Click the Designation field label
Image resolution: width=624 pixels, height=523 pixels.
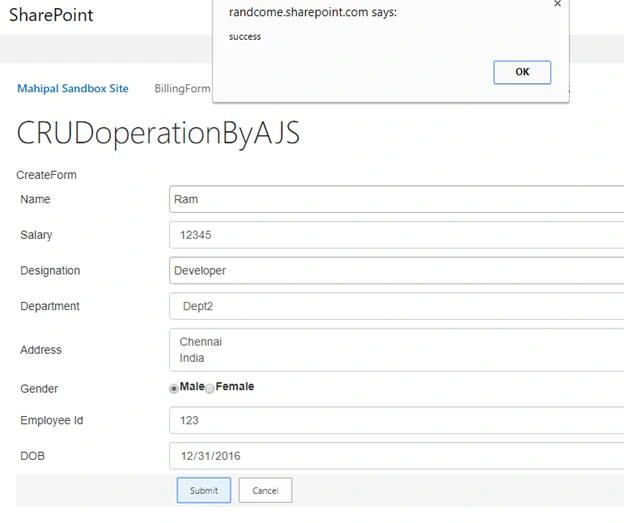50,270
